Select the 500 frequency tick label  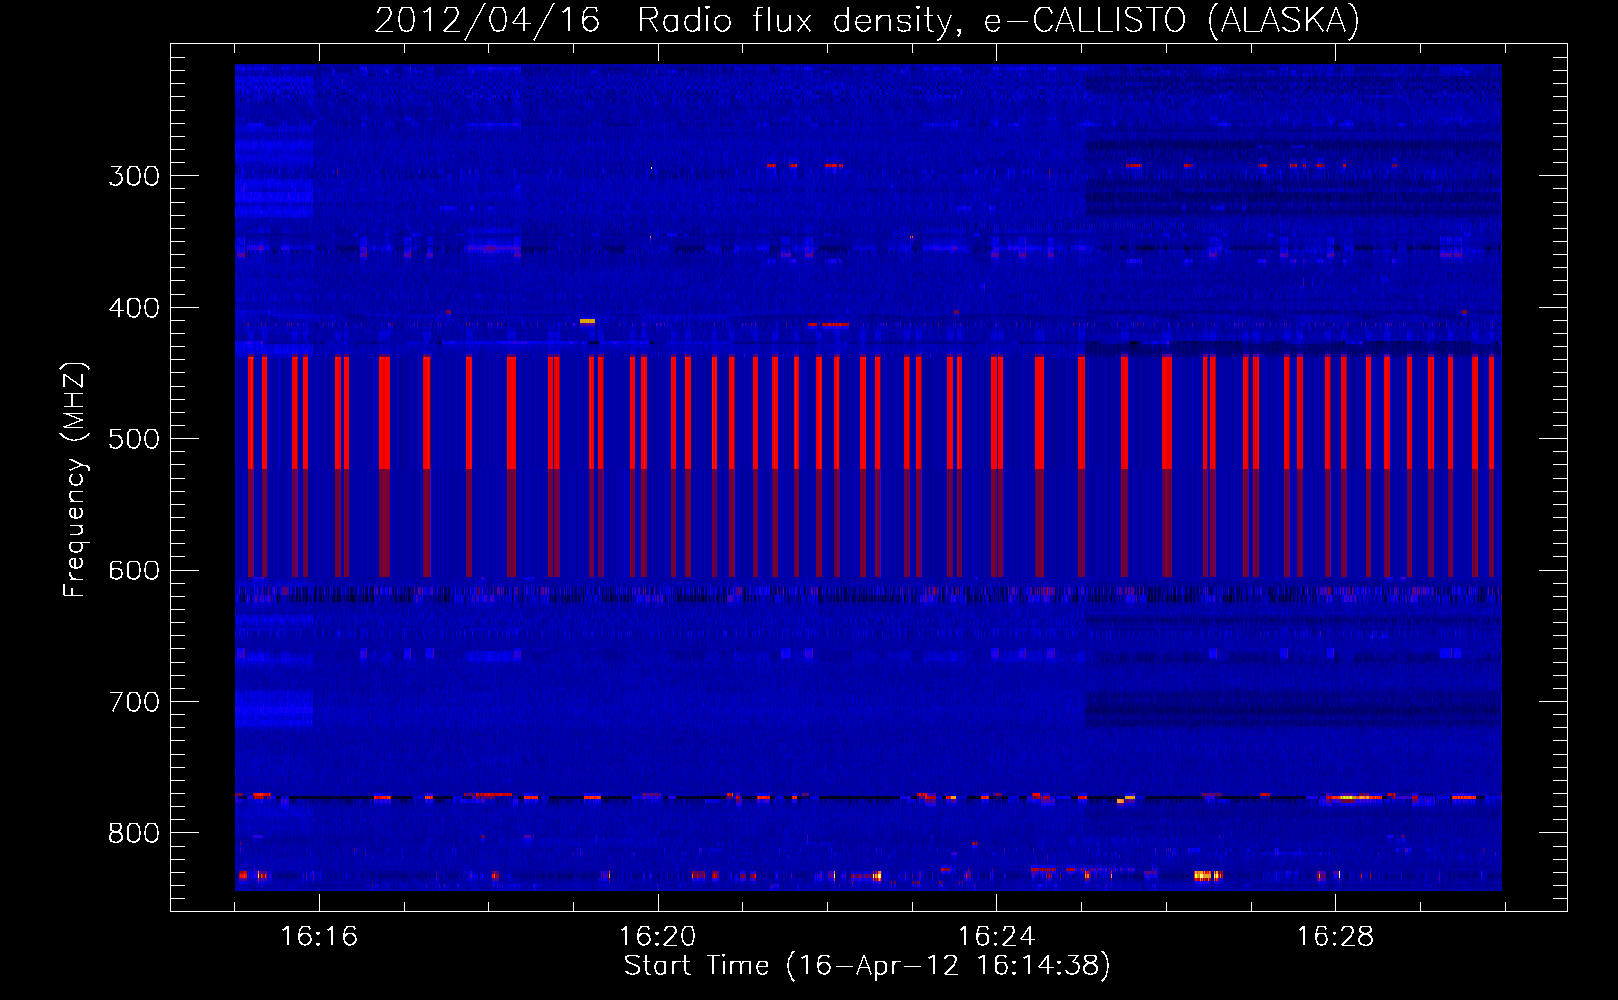click(x=134, y=439)
